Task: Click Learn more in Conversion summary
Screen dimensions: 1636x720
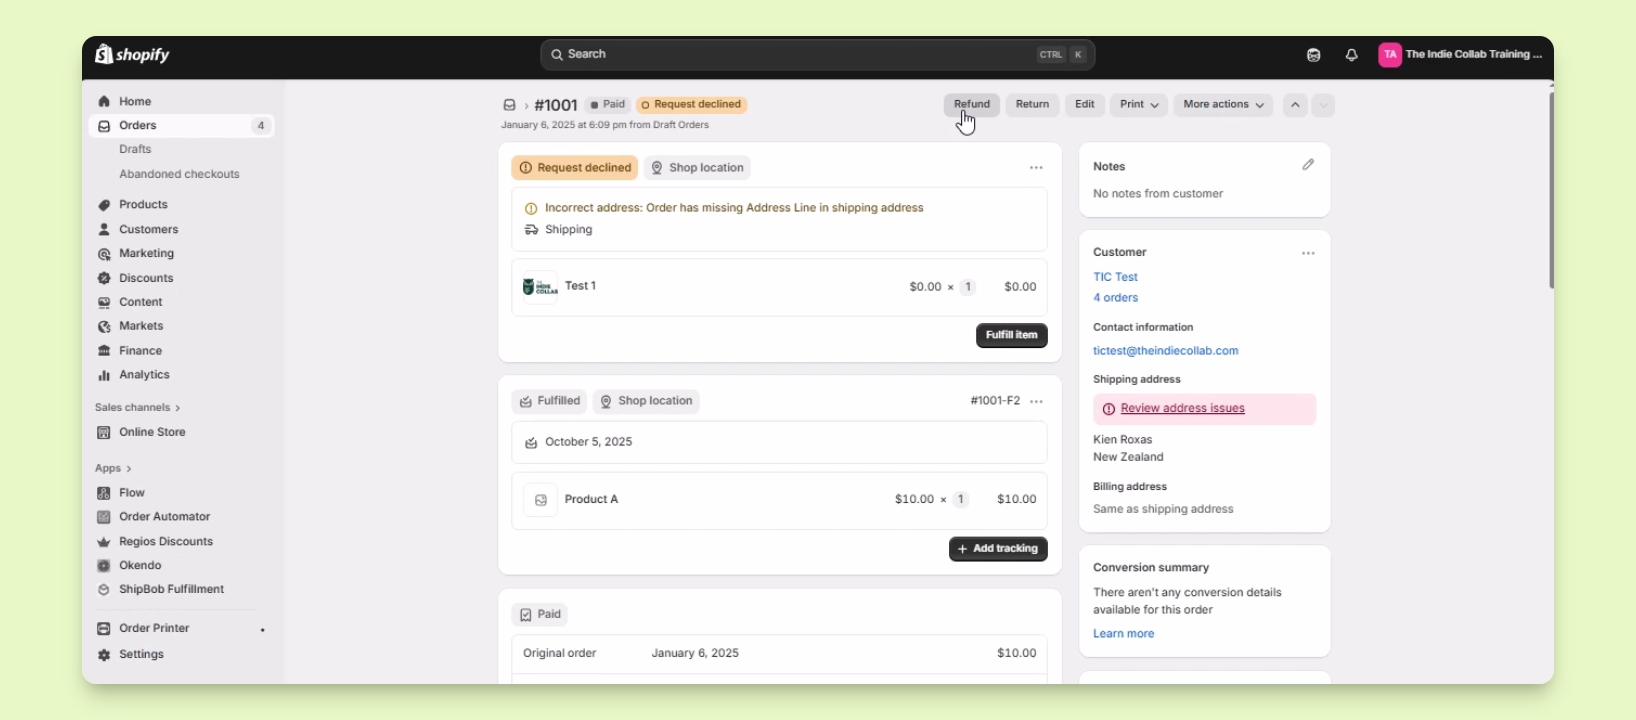Action: tap(1124, 634)
